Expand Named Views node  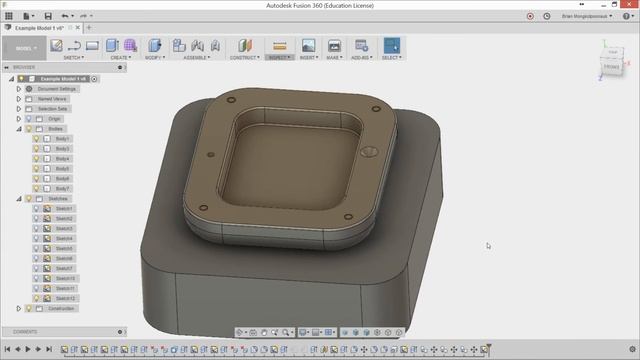[19, 99]
